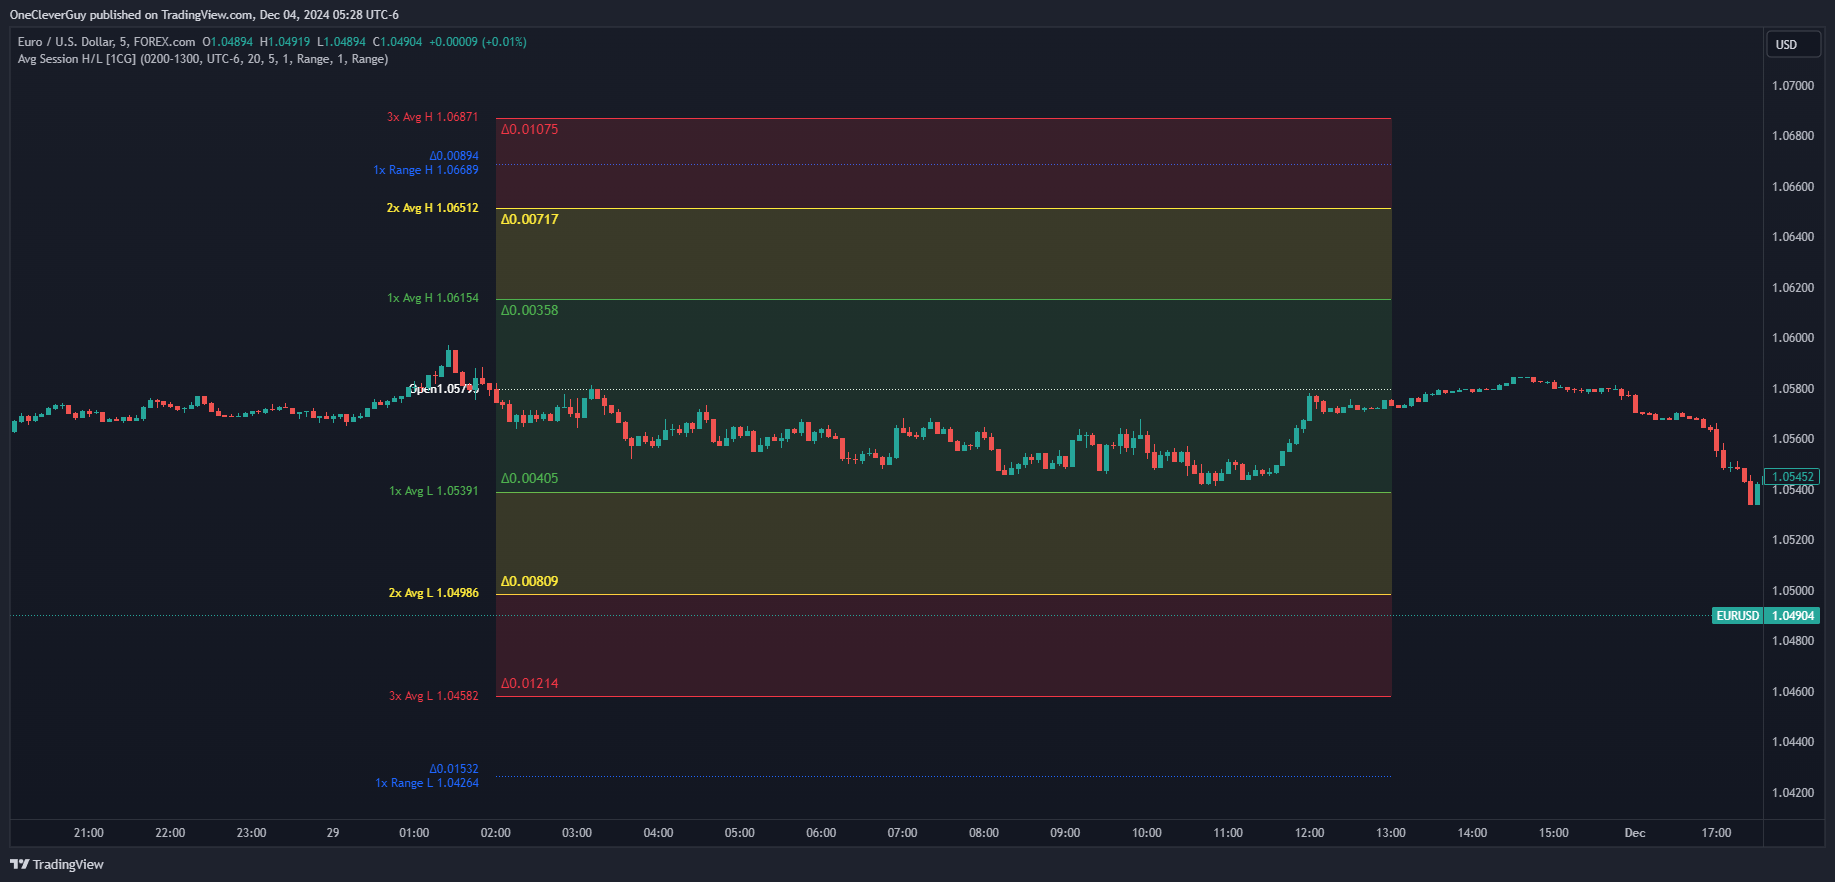1835x882 pixels.
Task: Click the red Δ0.01075 zone label
Action: pos(530,129)
